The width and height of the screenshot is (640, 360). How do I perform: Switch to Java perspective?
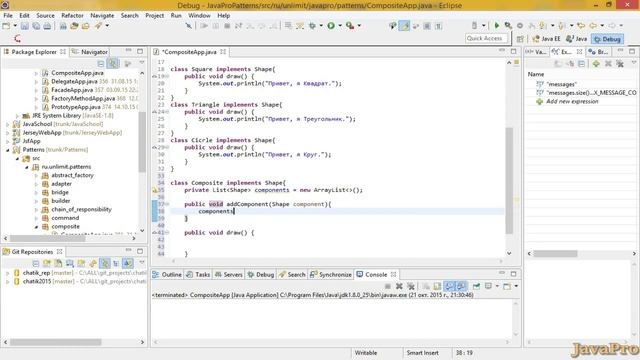pyautogui.click(x=577, y=39)
